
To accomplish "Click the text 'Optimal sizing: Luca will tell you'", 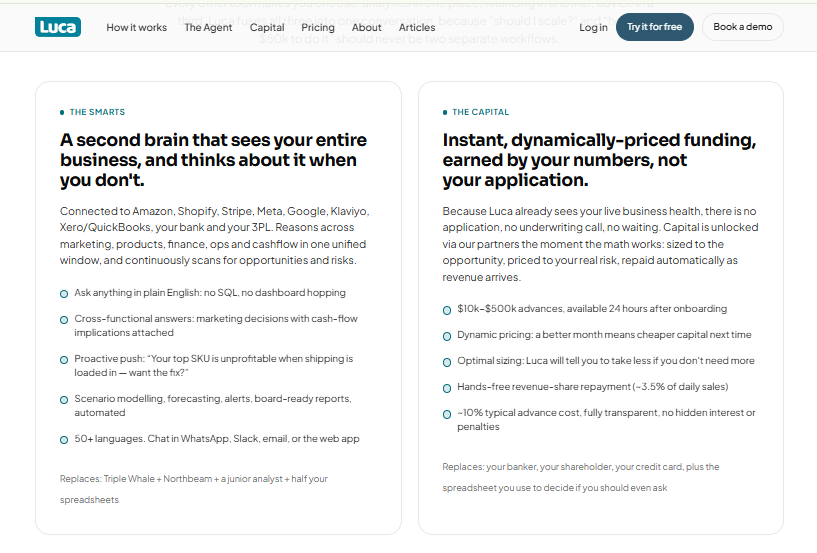I will point(605,361).
